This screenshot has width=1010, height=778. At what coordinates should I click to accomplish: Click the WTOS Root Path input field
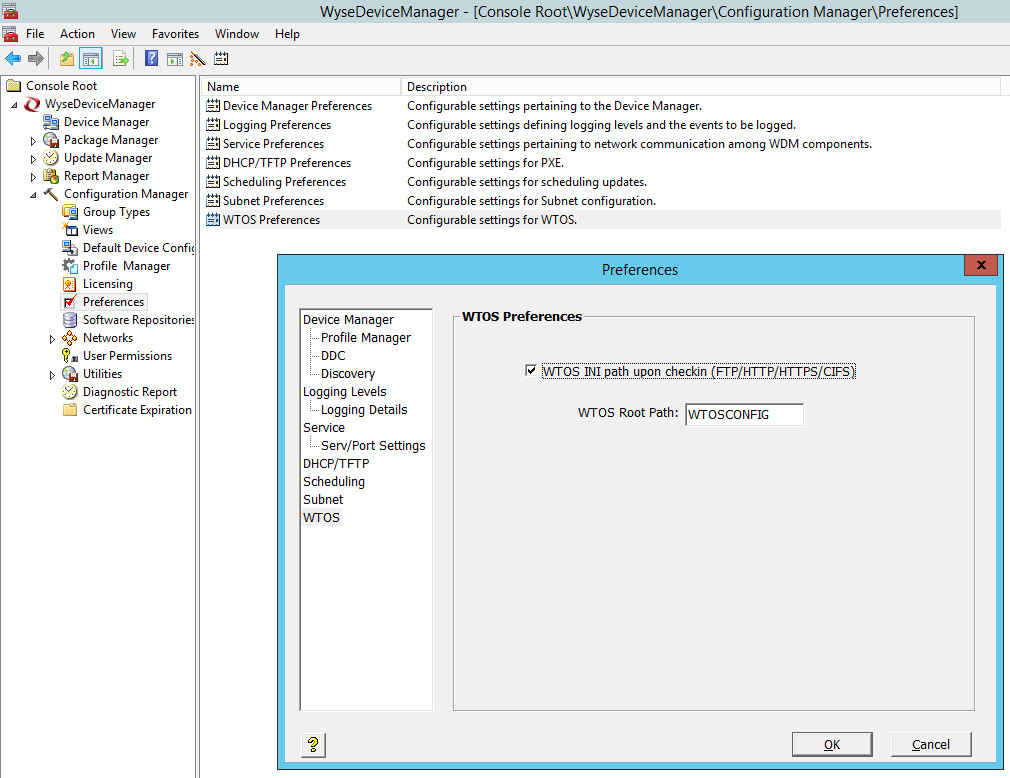coord(744,414)
